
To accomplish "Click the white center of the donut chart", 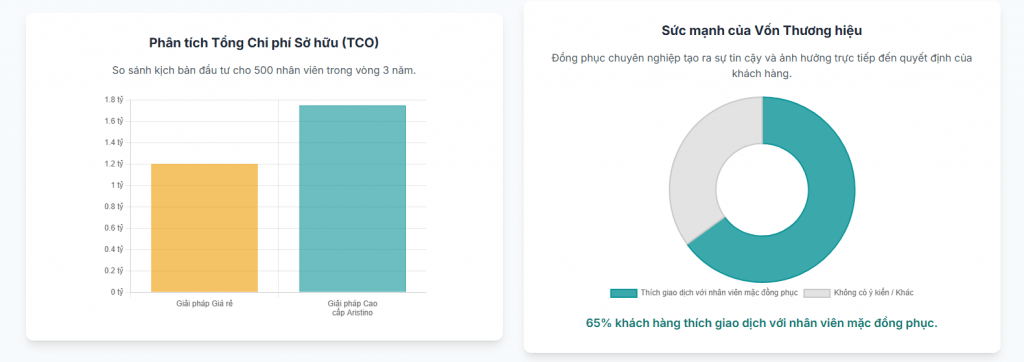I will 762,190.
